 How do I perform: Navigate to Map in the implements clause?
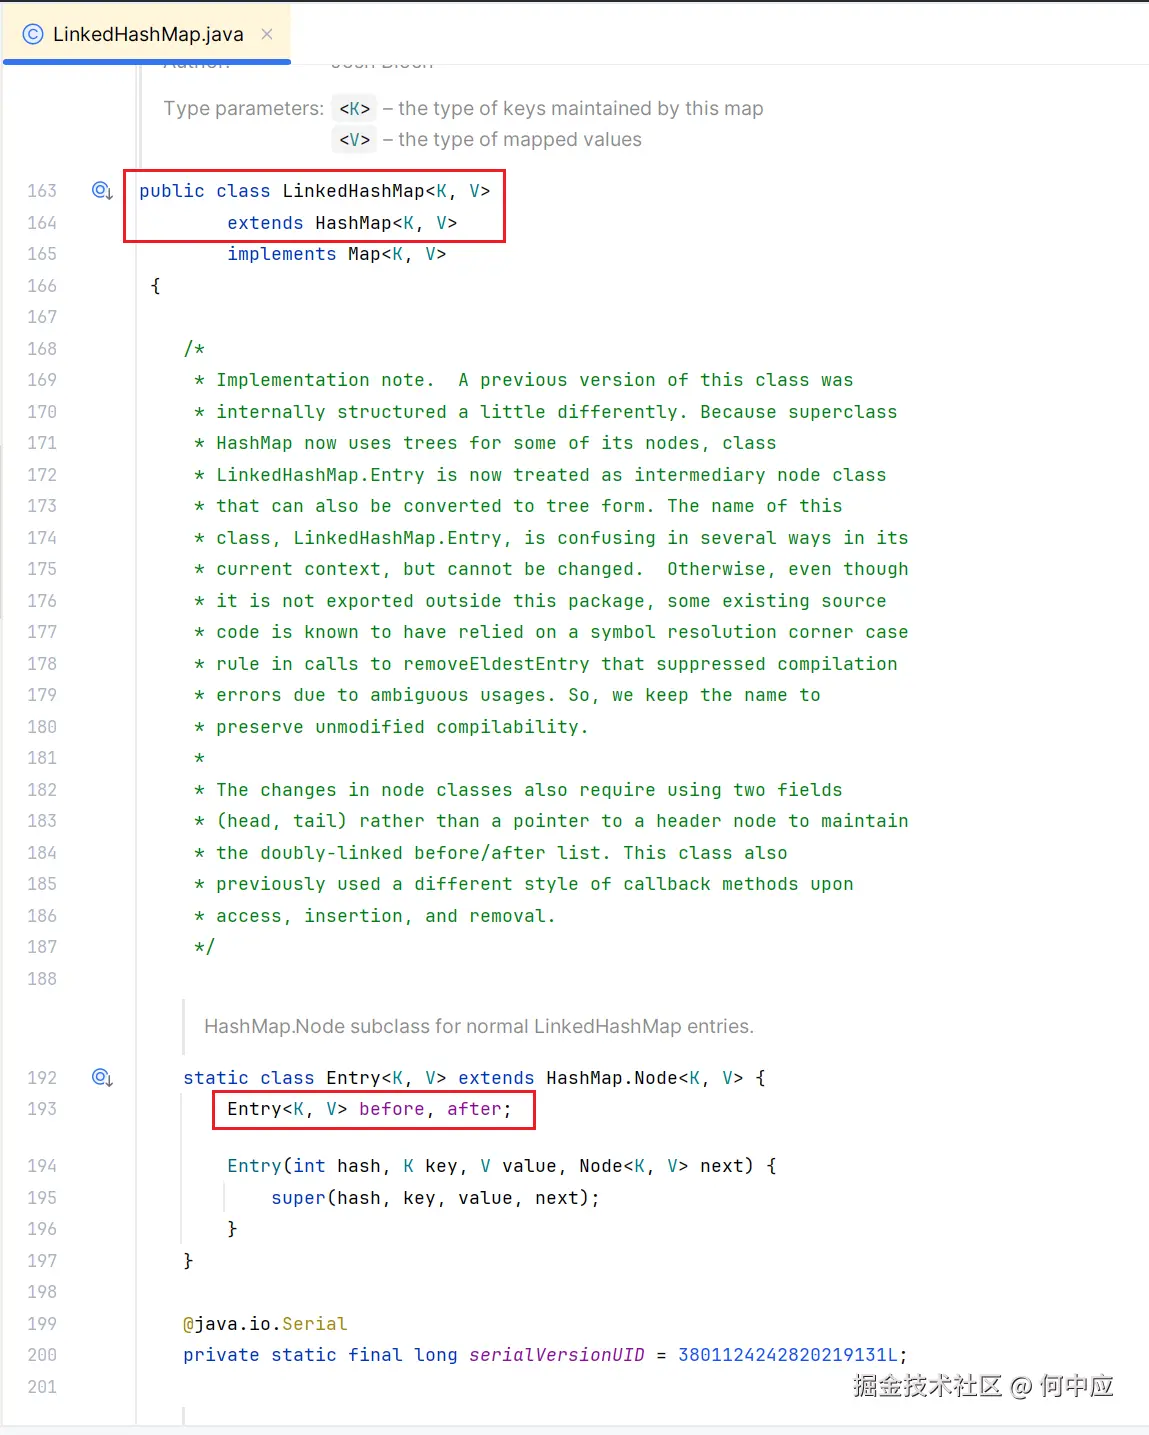click(x=364, y=254)
